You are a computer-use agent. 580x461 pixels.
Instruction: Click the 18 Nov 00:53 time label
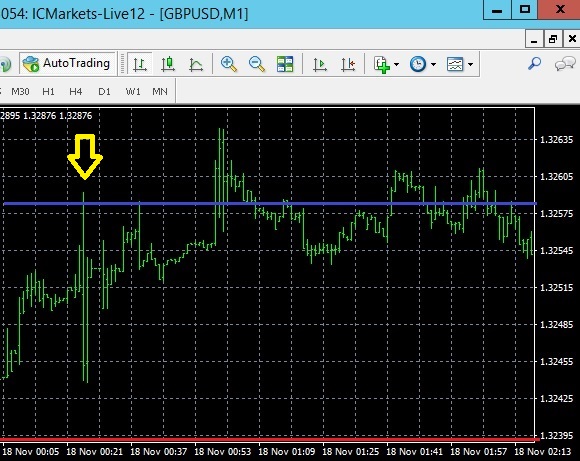pyautogui.click(x=223, y=452)
